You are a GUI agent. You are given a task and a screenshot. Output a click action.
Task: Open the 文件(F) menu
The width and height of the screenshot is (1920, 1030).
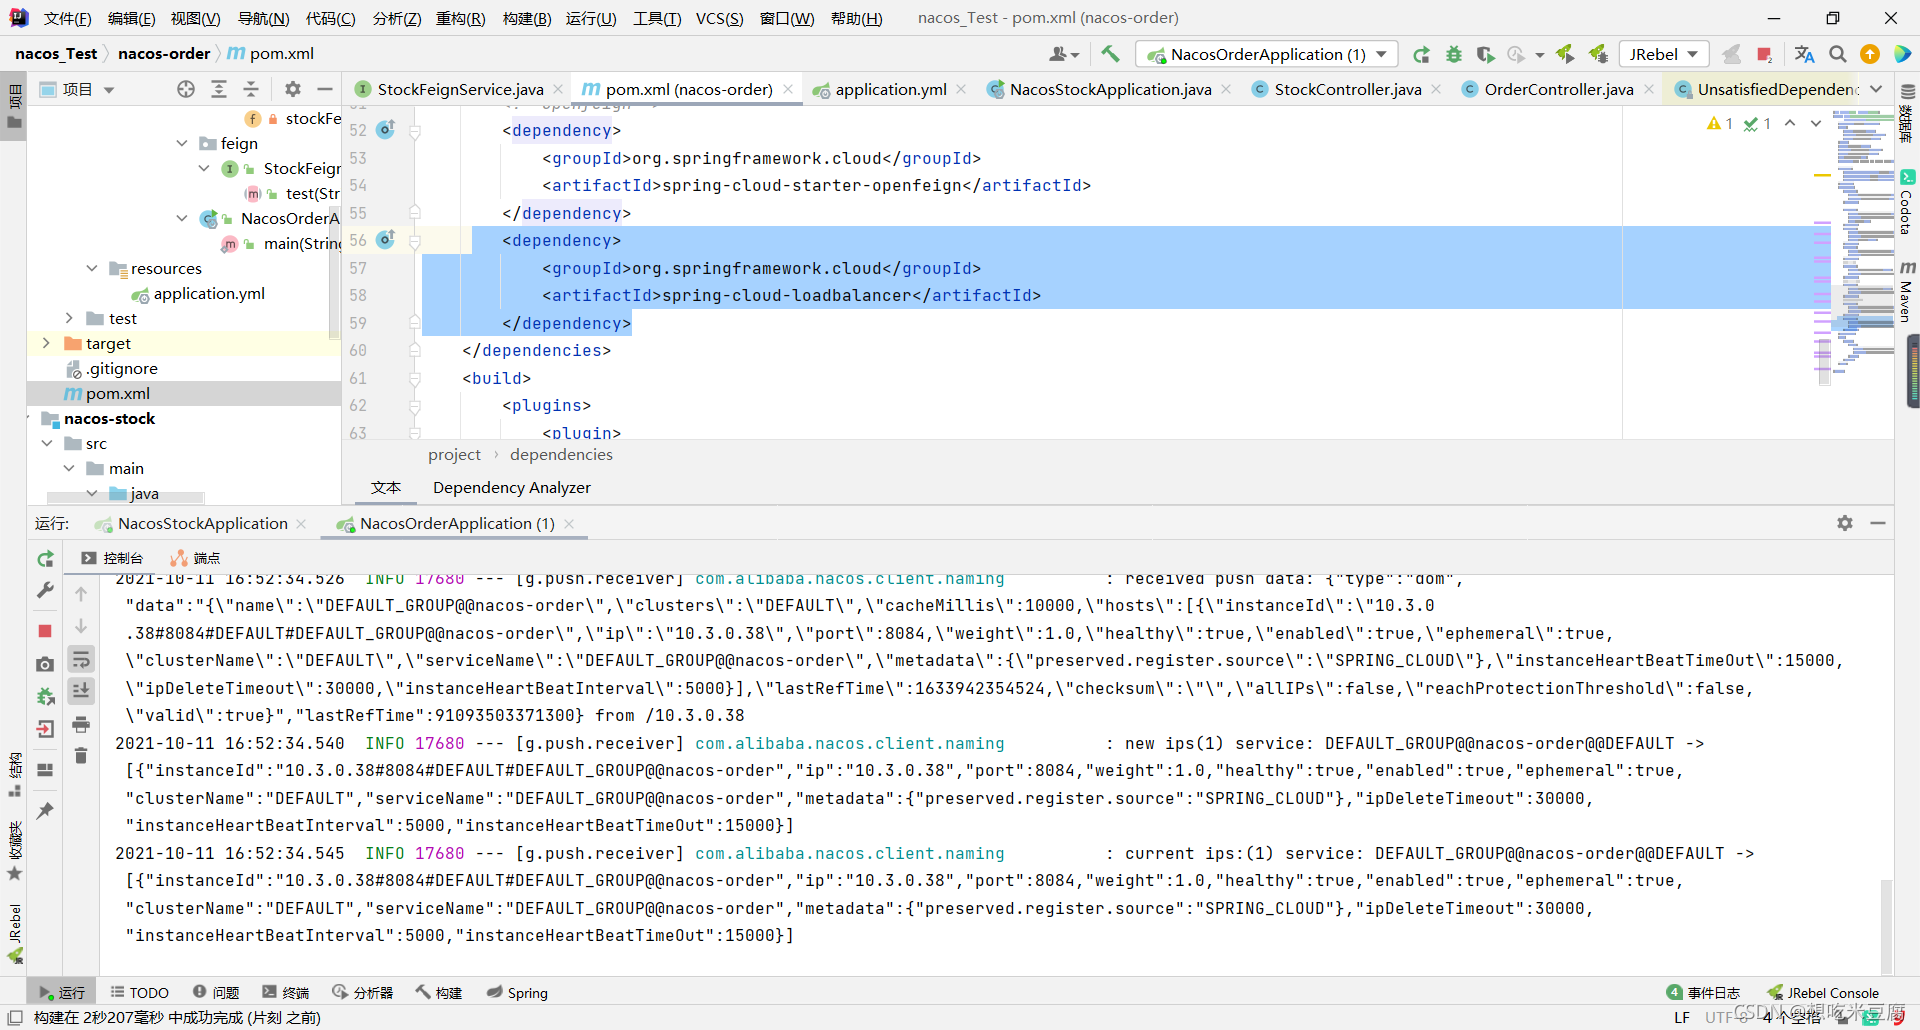pyautogui.click(x=67, y=18)
